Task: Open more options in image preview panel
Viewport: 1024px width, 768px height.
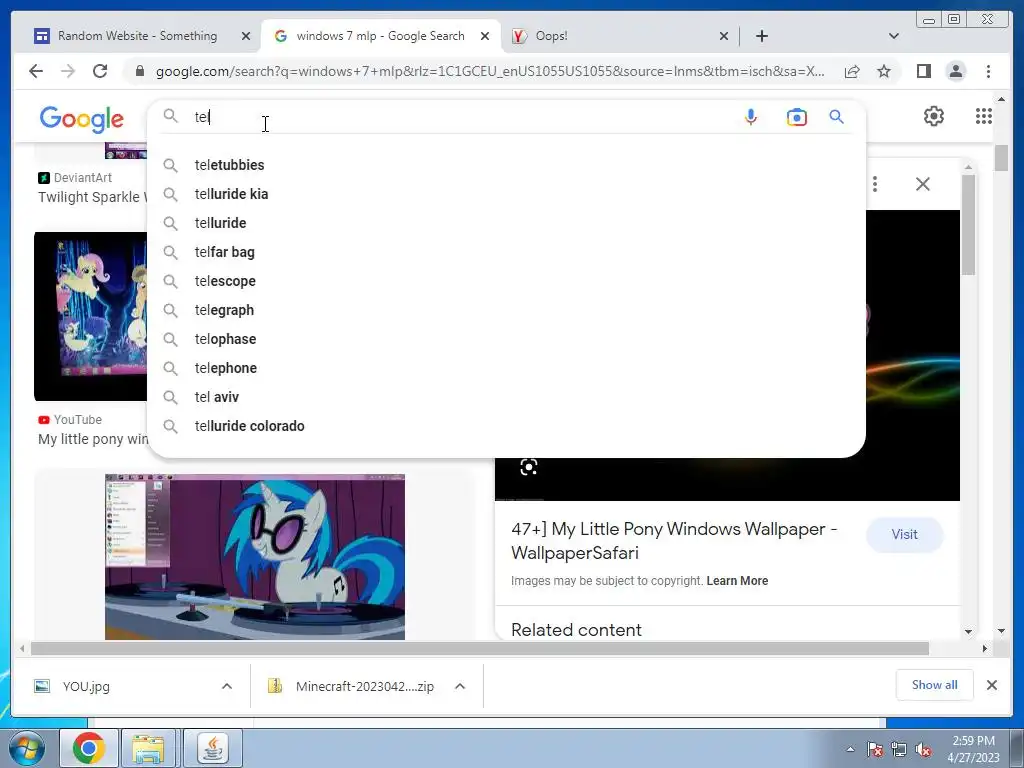Action: [x=875, y=184]
